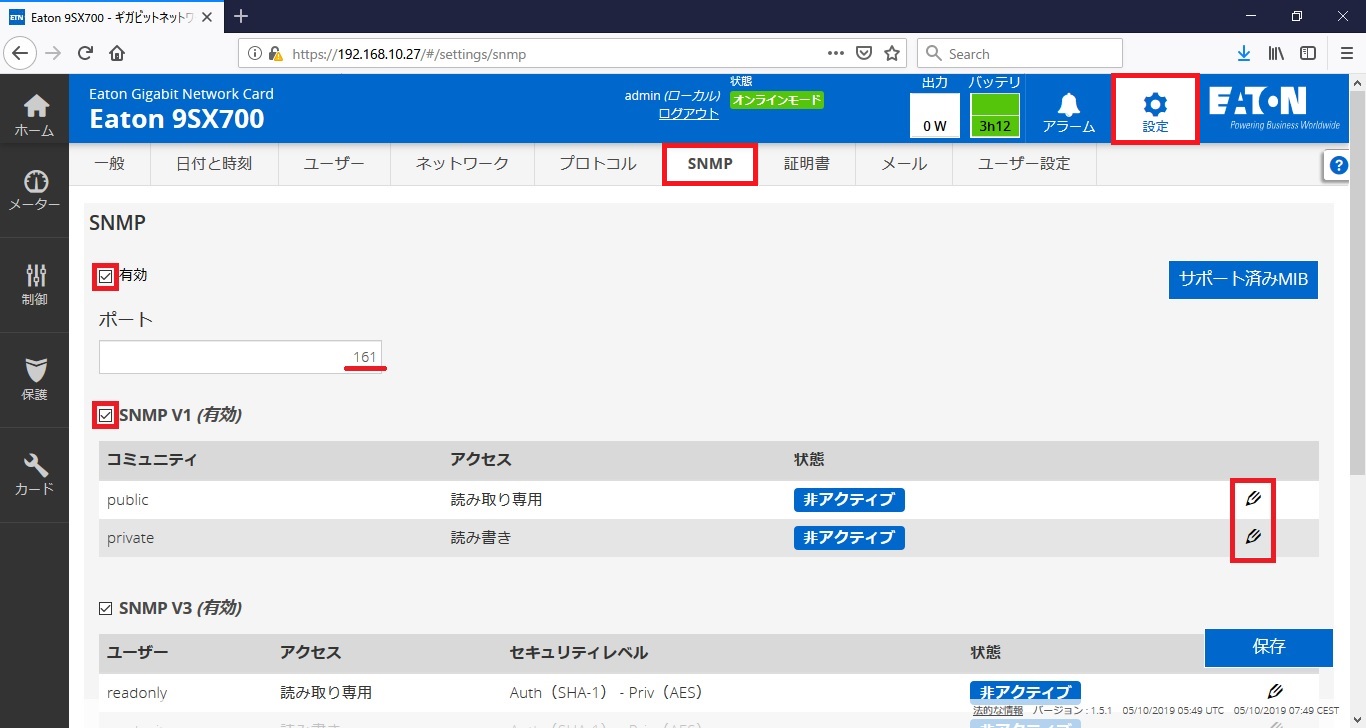Image resolution: width=1366 pixels, height=728 pixels.
Task: Edit the readonly SNMP V3 user pencil icon
Action: pyautogui.click(x=1274, y=691)
